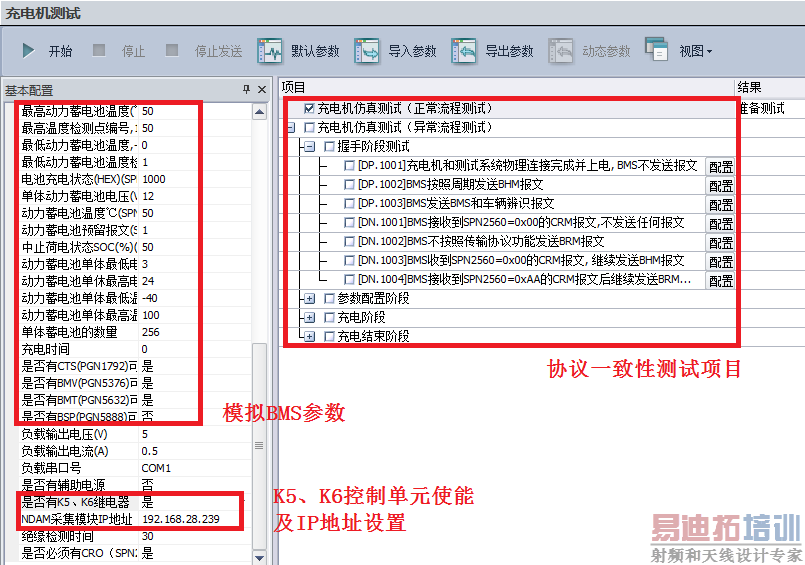Screen dimensions: 805x565
Task: Open the 视图 windows icon
Action: pyautogui.click(x=657, y=49)
